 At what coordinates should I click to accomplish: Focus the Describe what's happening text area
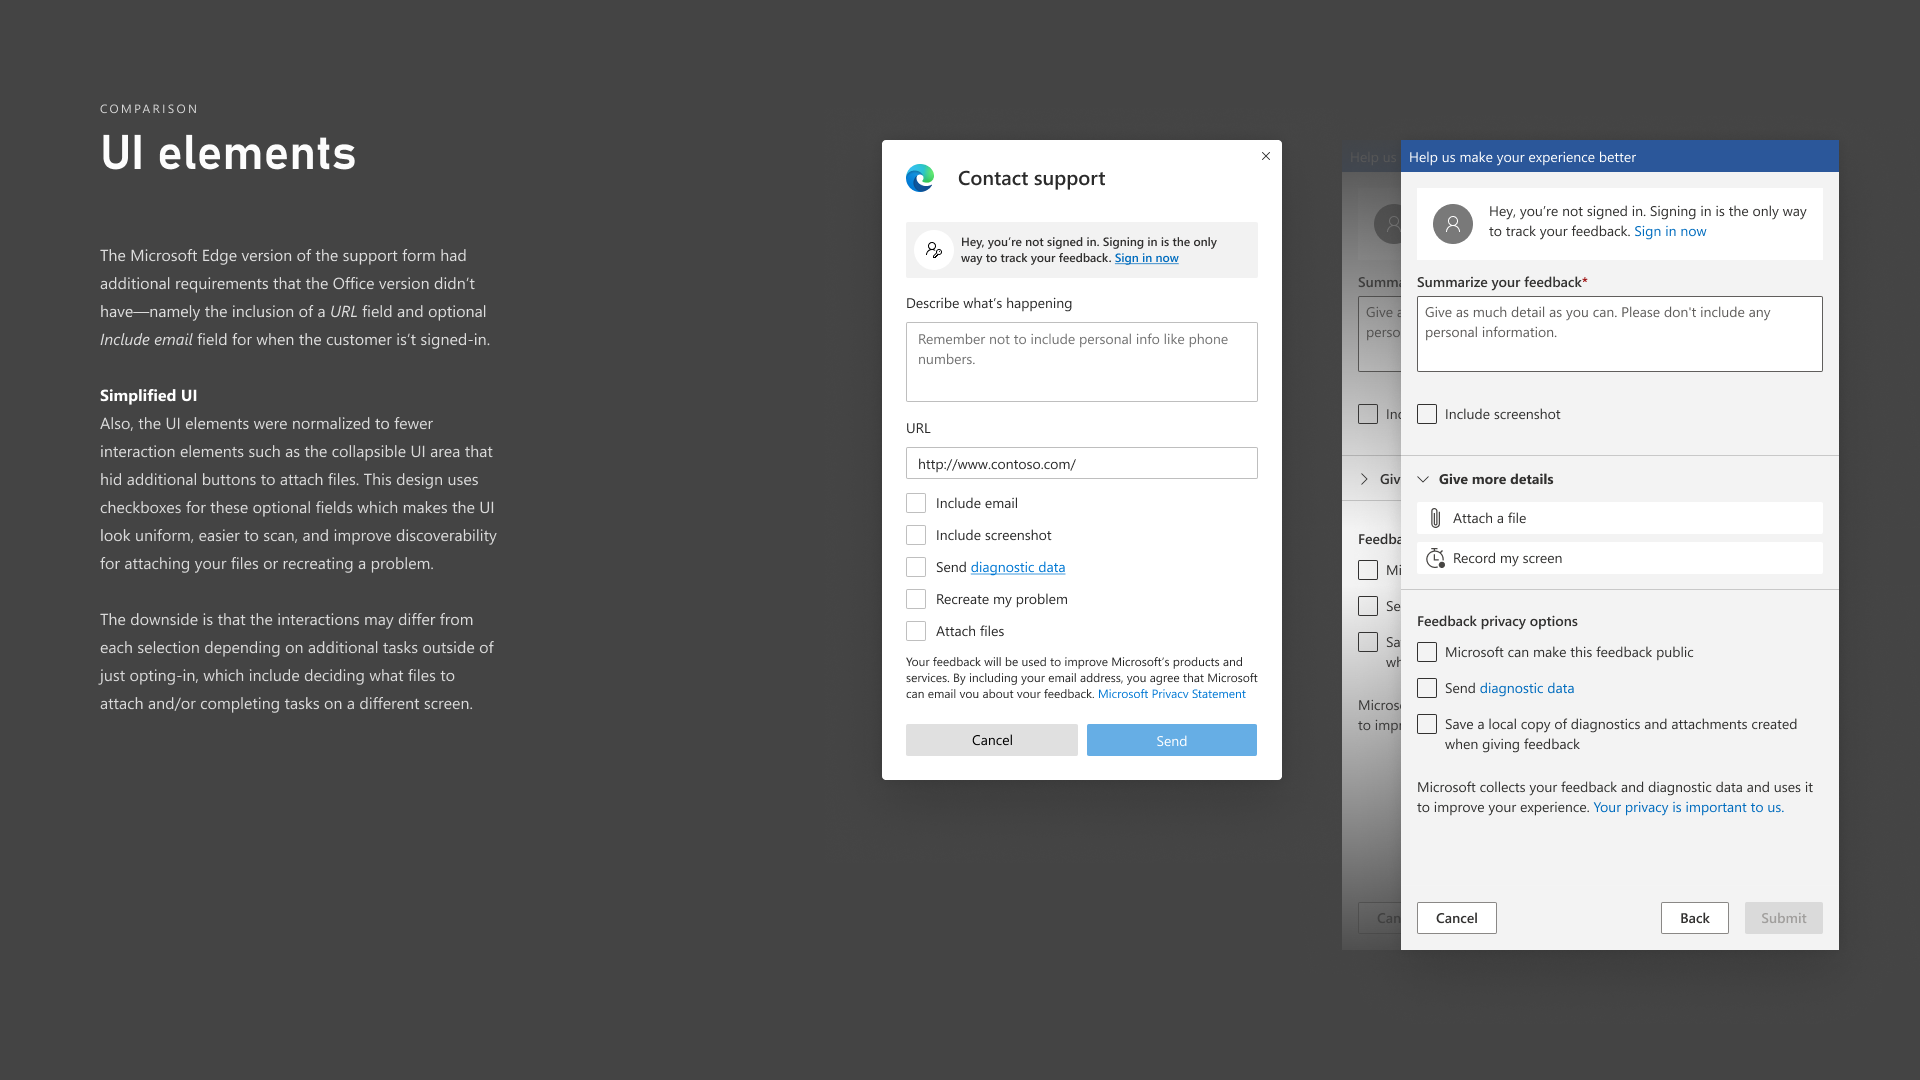(x=1081, y=362)
